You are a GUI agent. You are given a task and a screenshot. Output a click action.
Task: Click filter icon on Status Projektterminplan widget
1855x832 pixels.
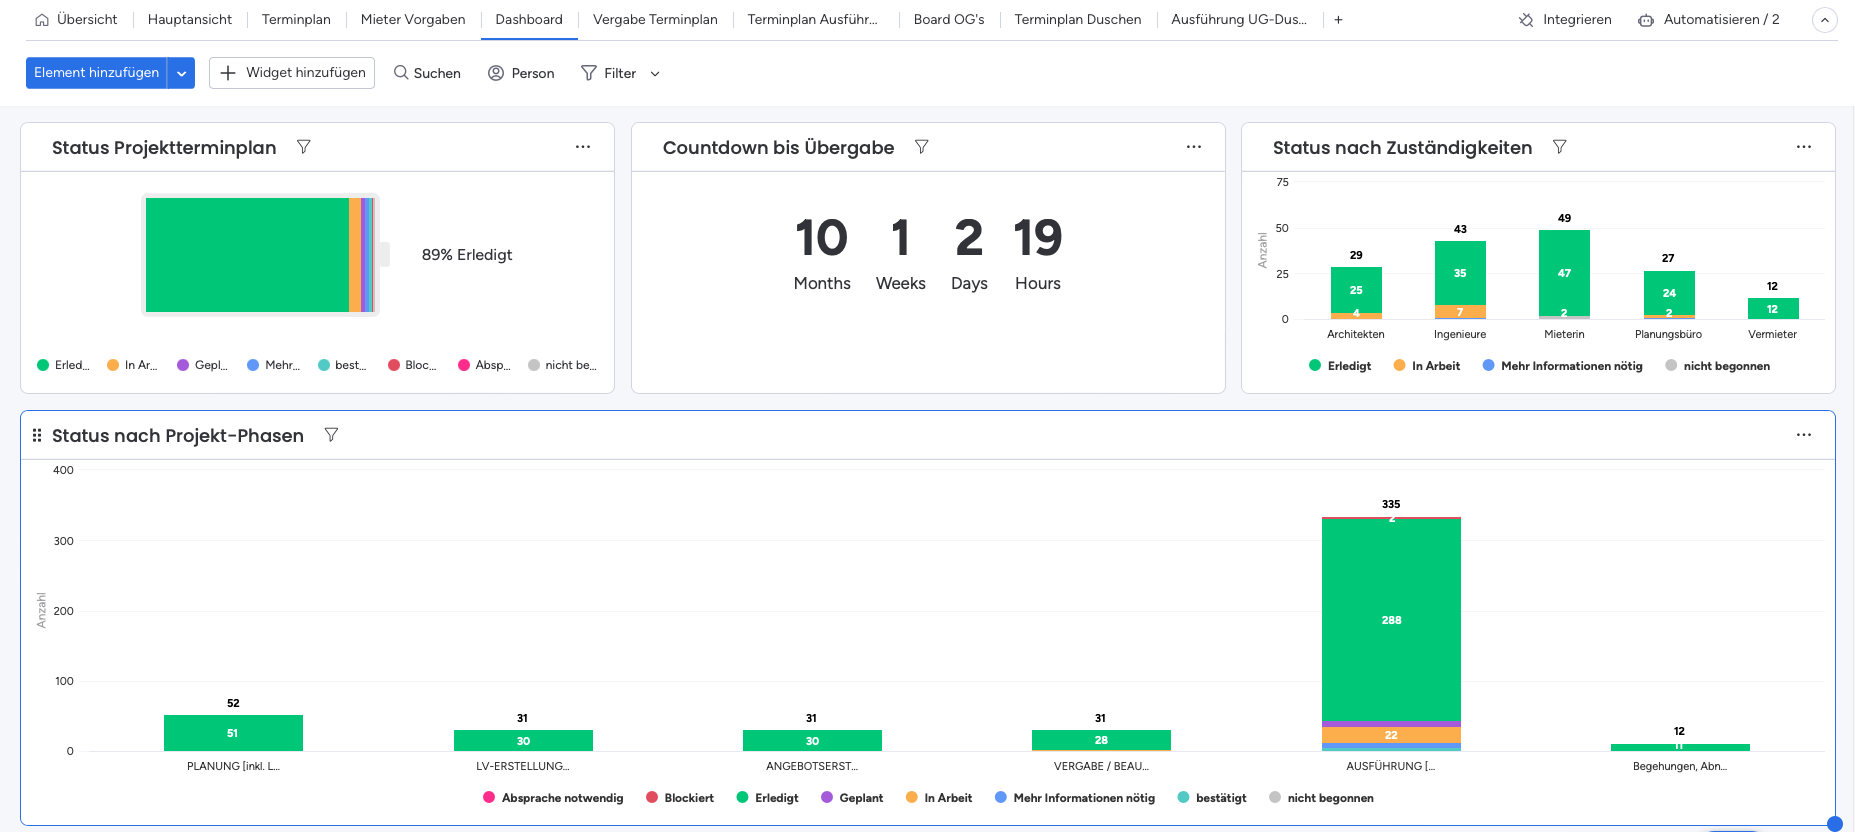(x=304, y=147)
